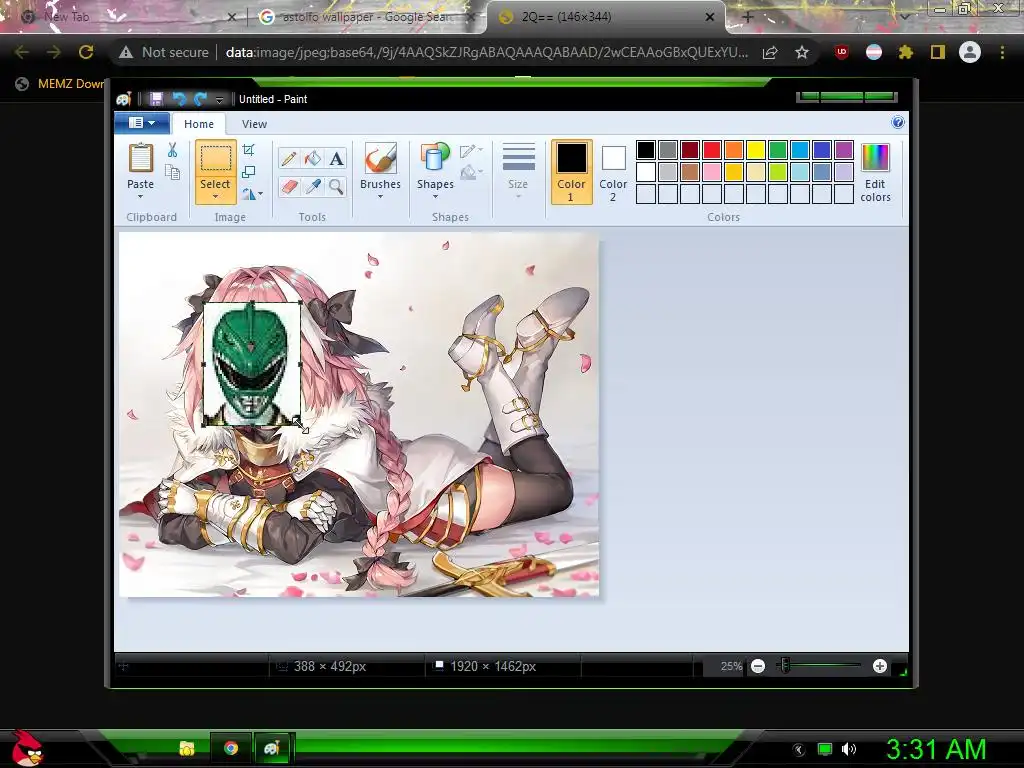Click the Chrome address bar URL
This screenshot has height=768, width=1024.
pyautogui.click(x=487, y=52)
